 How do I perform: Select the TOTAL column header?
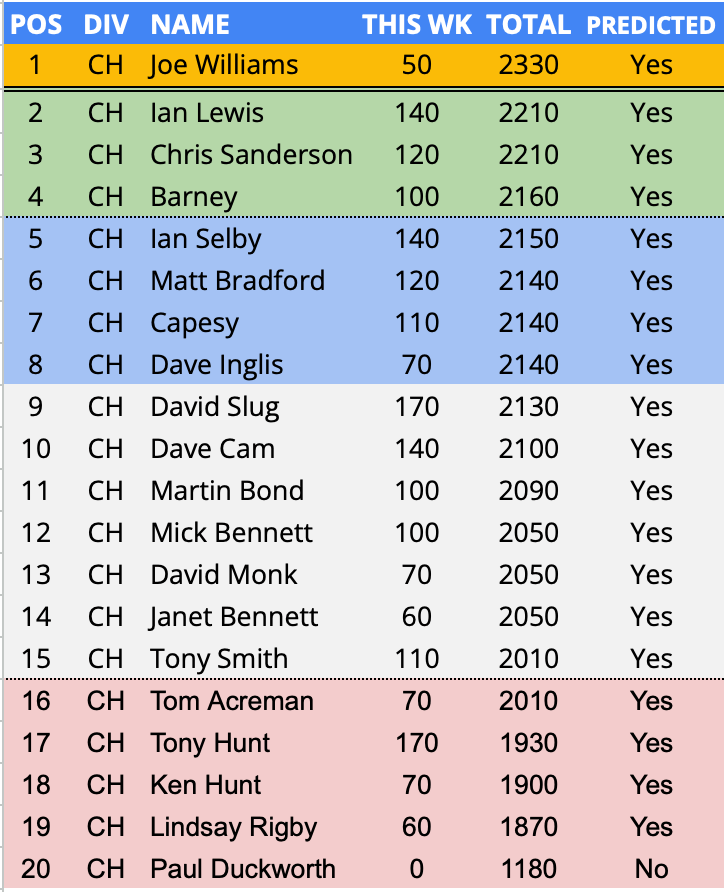(x=528, y=24)
